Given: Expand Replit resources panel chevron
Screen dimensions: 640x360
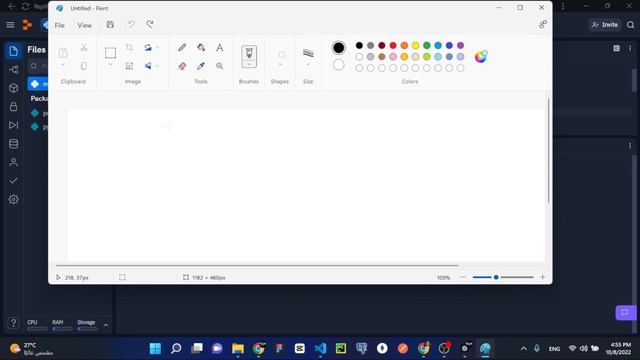Looking at the screenshot, I should [106, 325].
